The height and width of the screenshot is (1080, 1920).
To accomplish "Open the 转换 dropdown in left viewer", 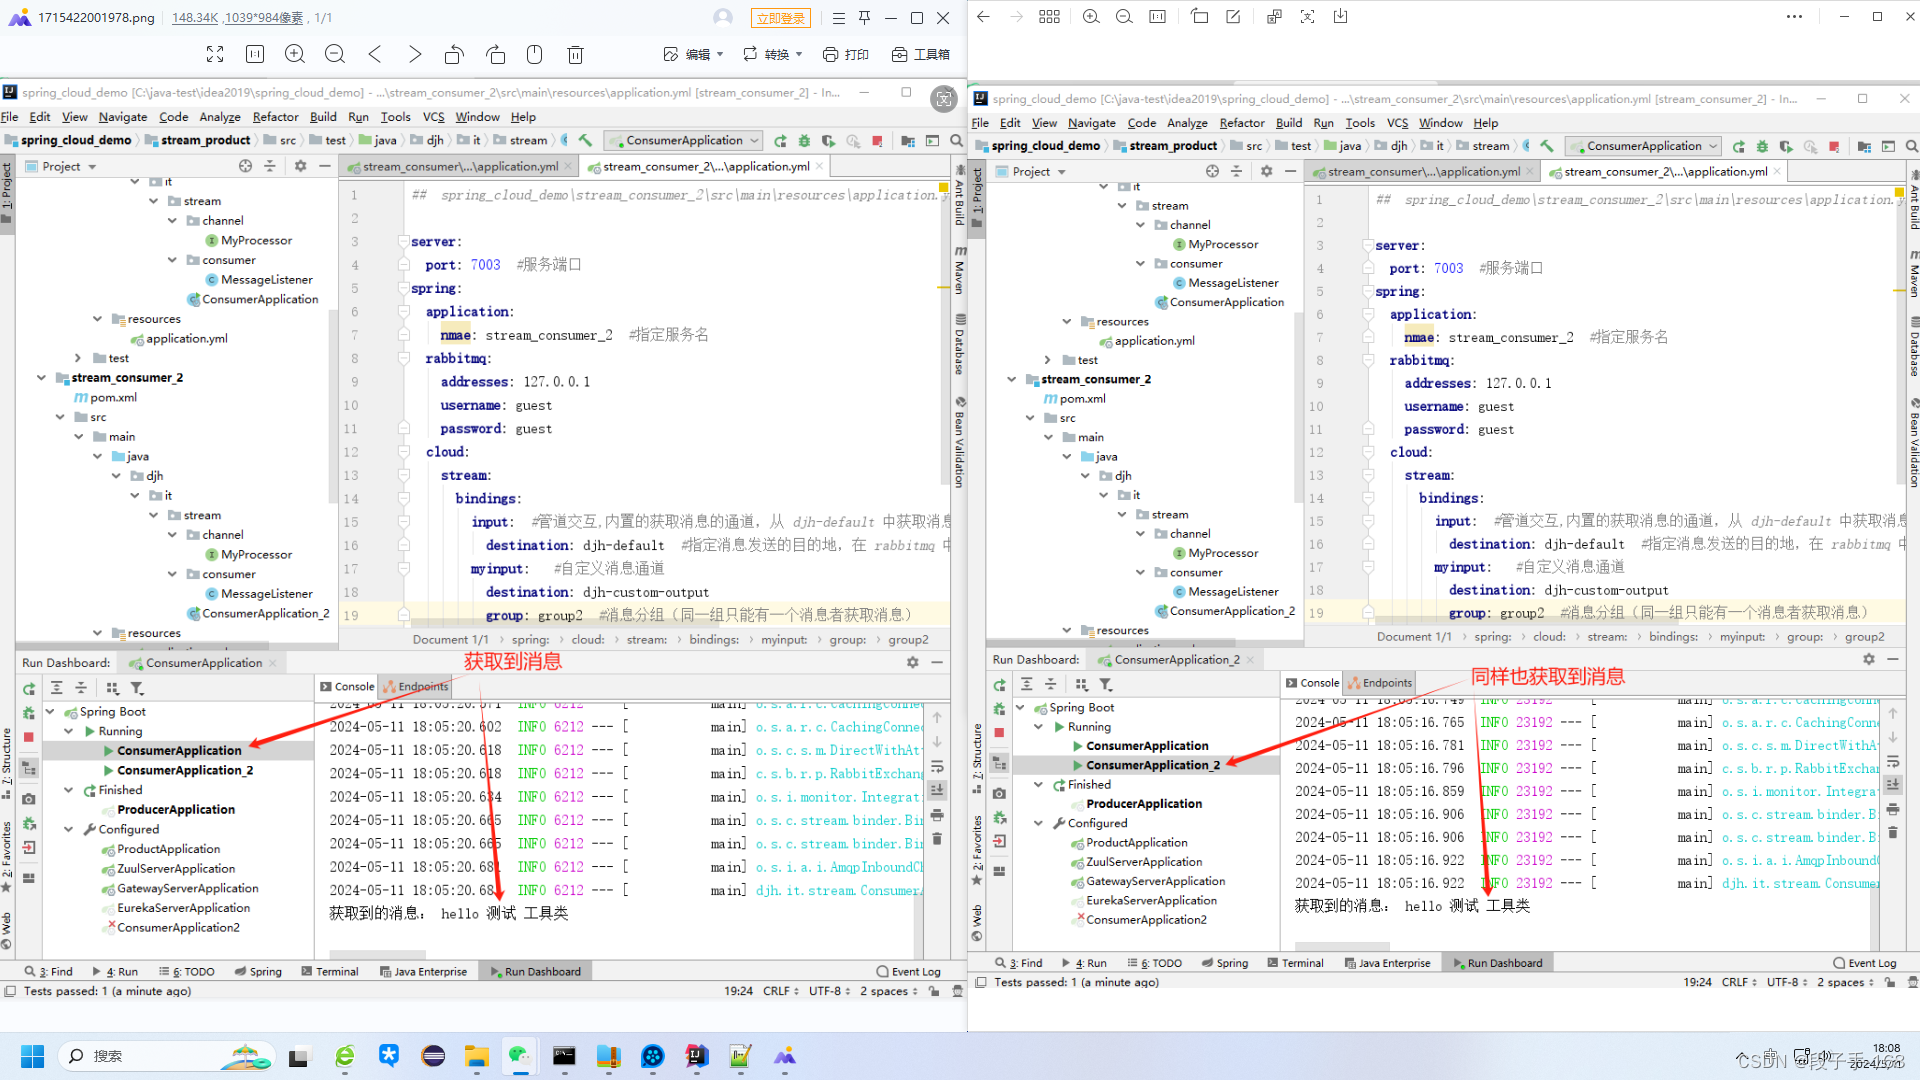I will pyautogui.click(x=772, y=54).
